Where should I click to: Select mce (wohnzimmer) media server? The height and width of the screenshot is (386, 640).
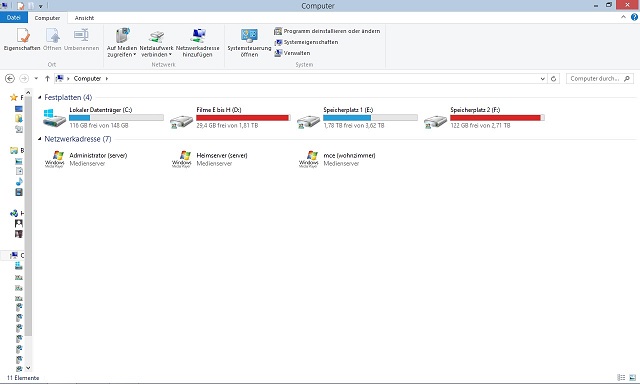tap(337, 159)
